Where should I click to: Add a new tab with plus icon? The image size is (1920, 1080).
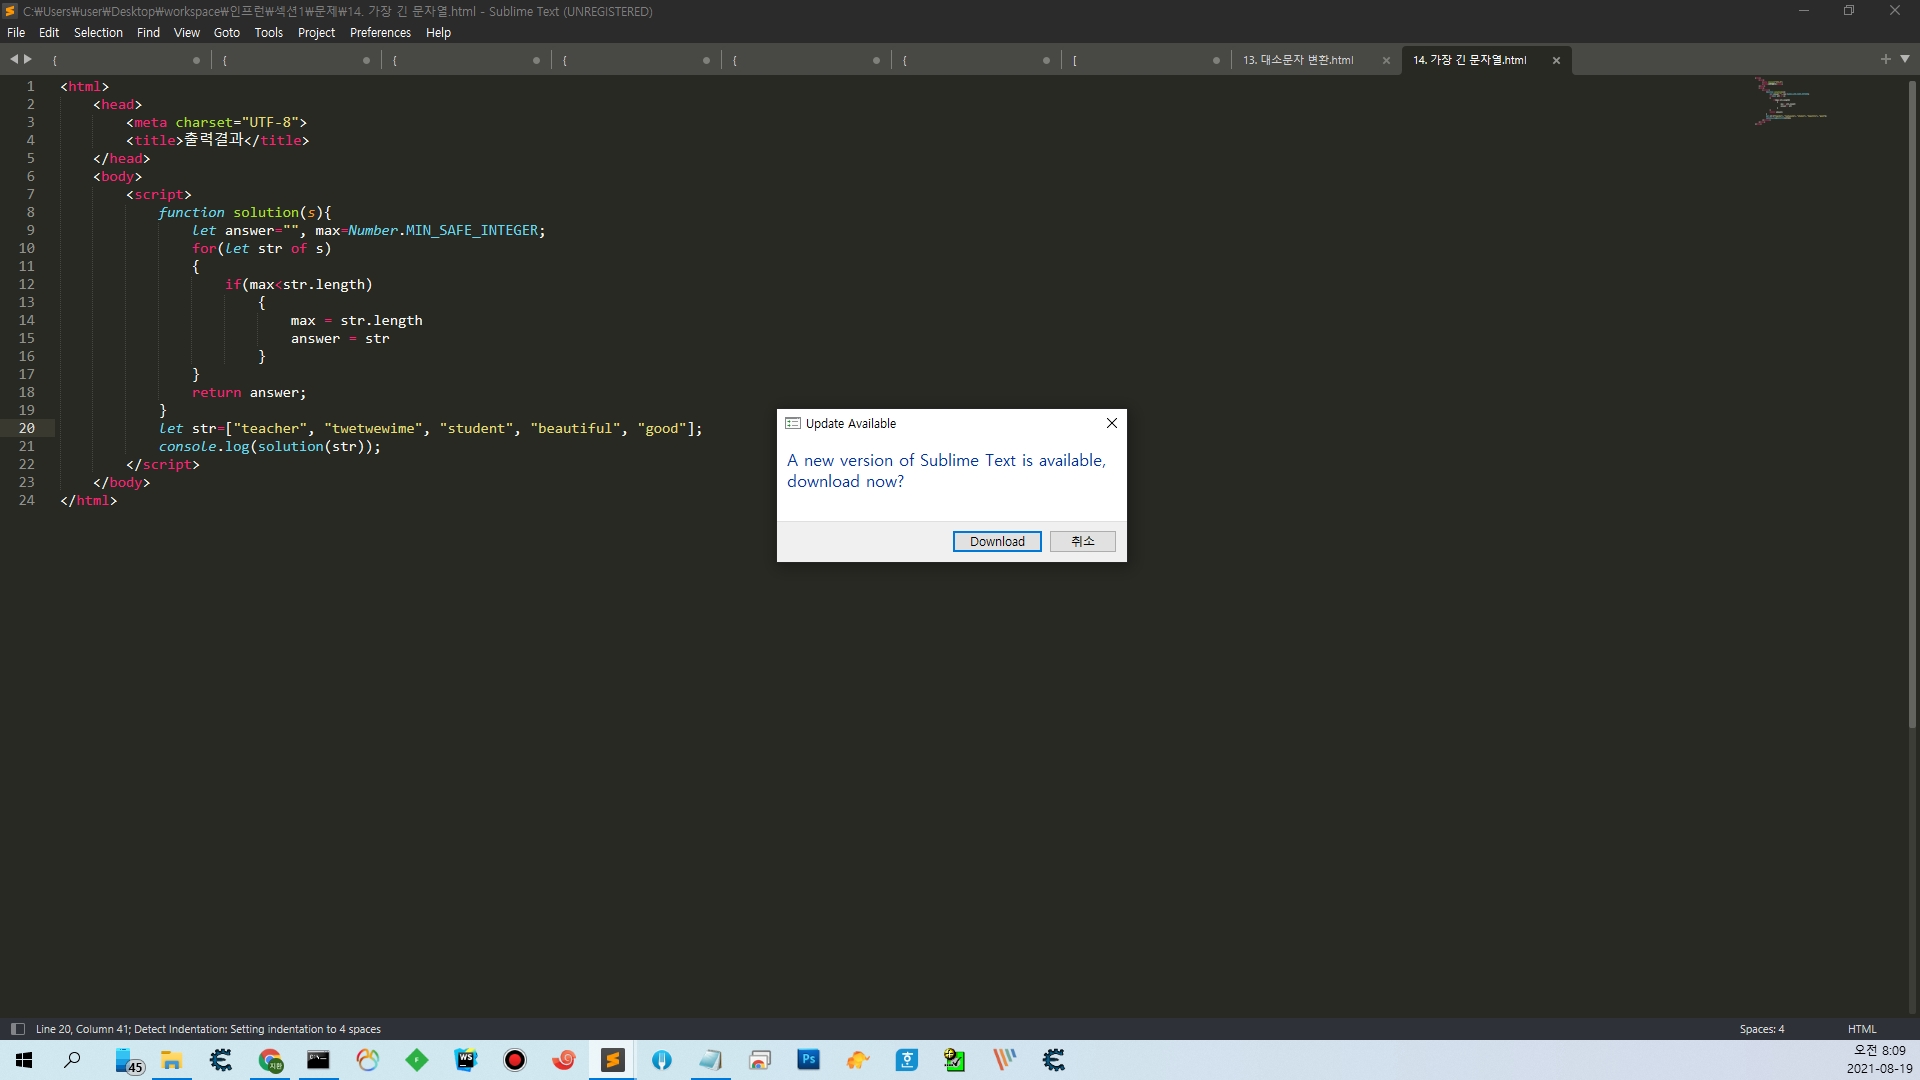click(1886, 59)
